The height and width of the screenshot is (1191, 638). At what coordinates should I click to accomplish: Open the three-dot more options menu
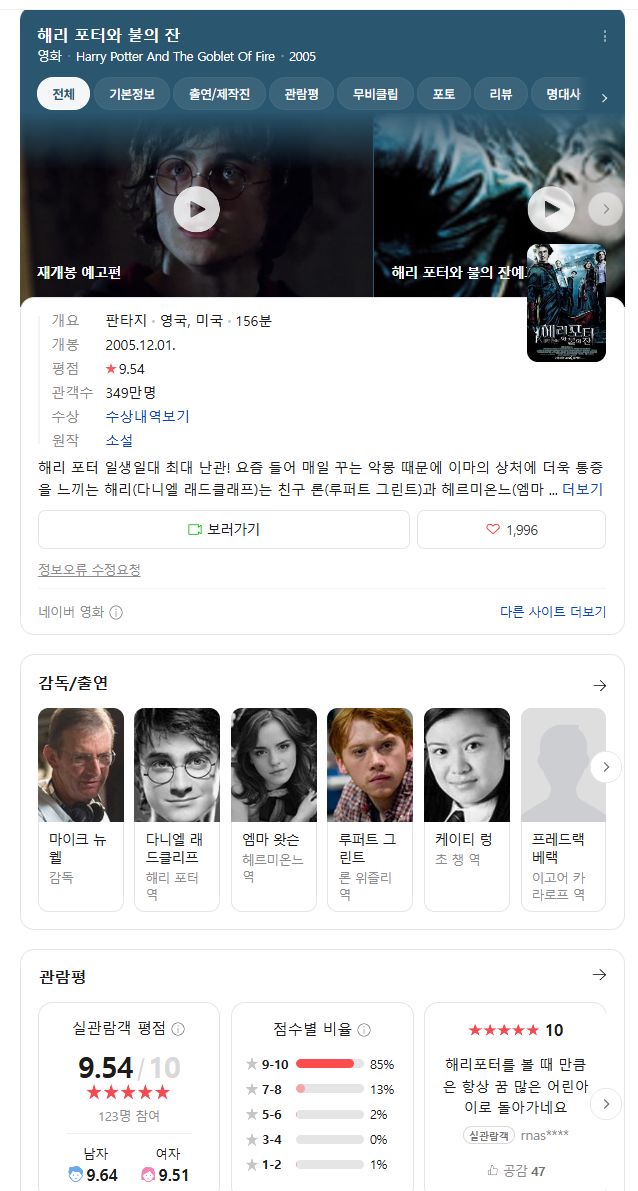coord(605,36)
